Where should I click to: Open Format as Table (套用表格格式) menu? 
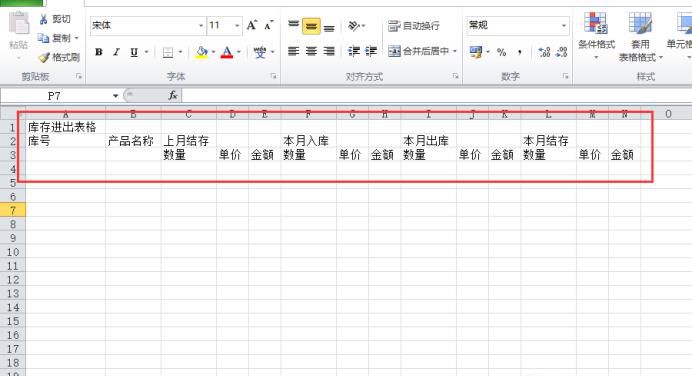tap(640, 37)
